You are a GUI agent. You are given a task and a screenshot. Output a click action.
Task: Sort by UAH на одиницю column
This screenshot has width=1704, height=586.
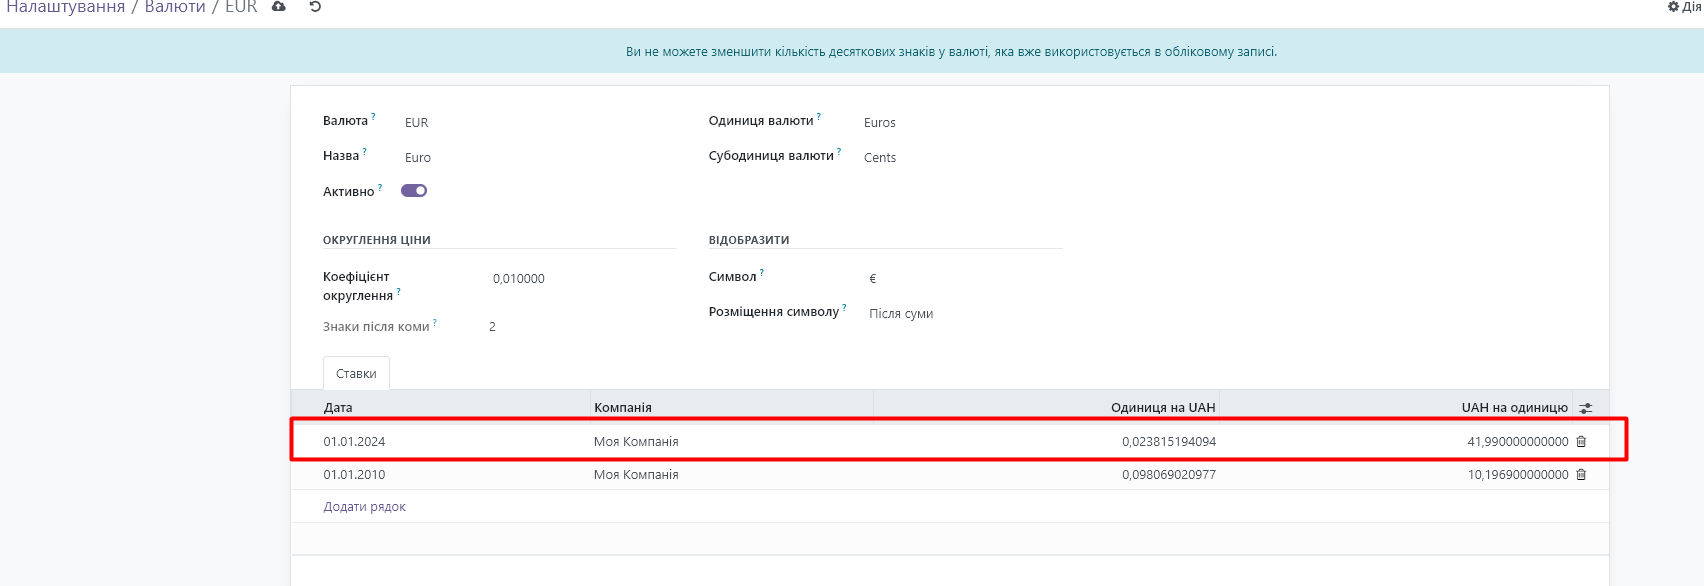pyautogui.click(x=1514, y=407)
